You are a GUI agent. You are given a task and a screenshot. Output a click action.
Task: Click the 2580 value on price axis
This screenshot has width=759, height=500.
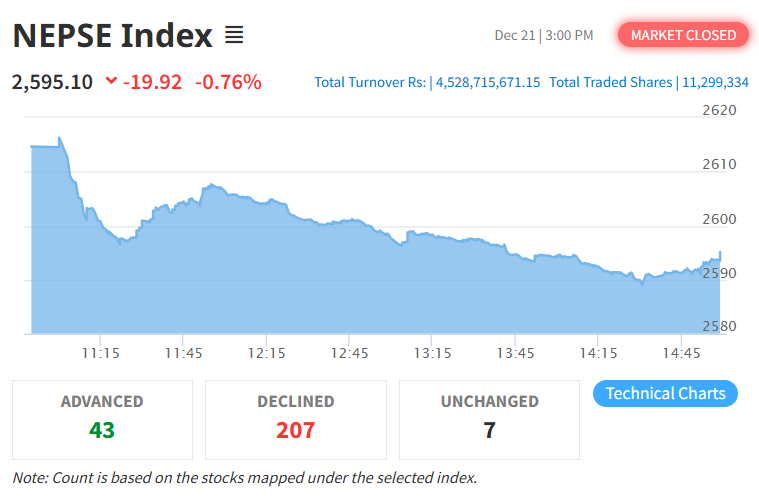717,326
